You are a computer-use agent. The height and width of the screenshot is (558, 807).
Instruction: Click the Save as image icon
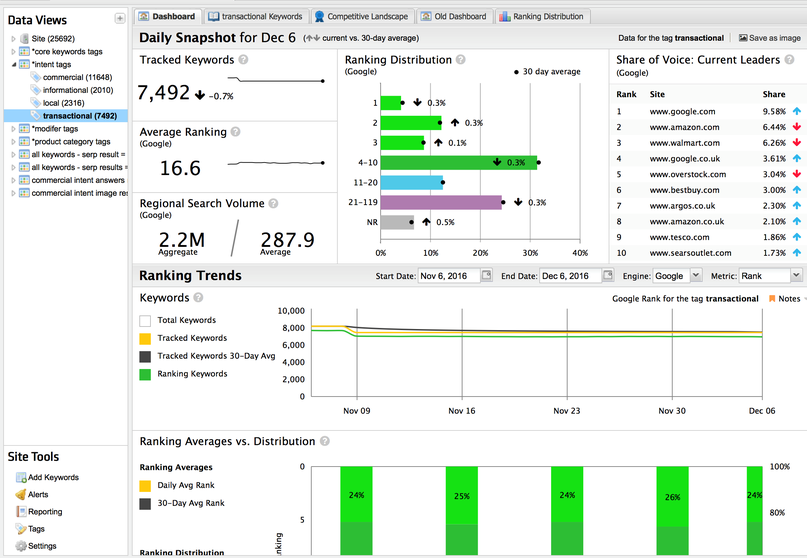point(743,38)
